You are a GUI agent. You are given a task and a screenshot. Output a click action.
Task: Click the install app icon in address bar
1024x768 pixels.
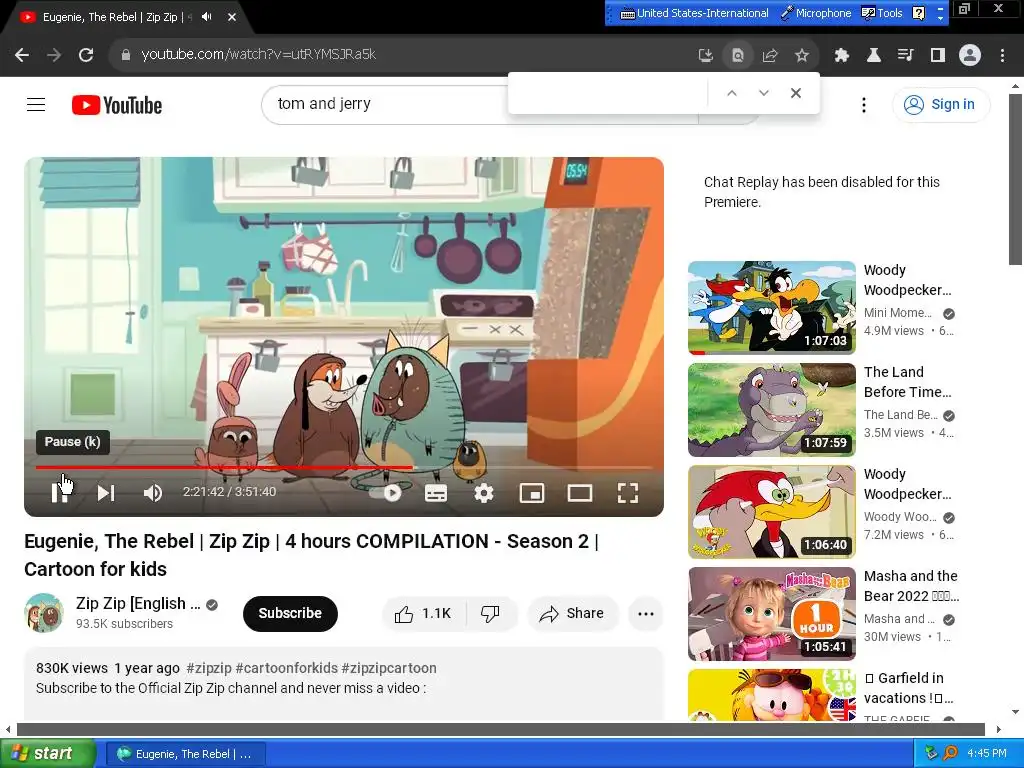tap(705, 56)
